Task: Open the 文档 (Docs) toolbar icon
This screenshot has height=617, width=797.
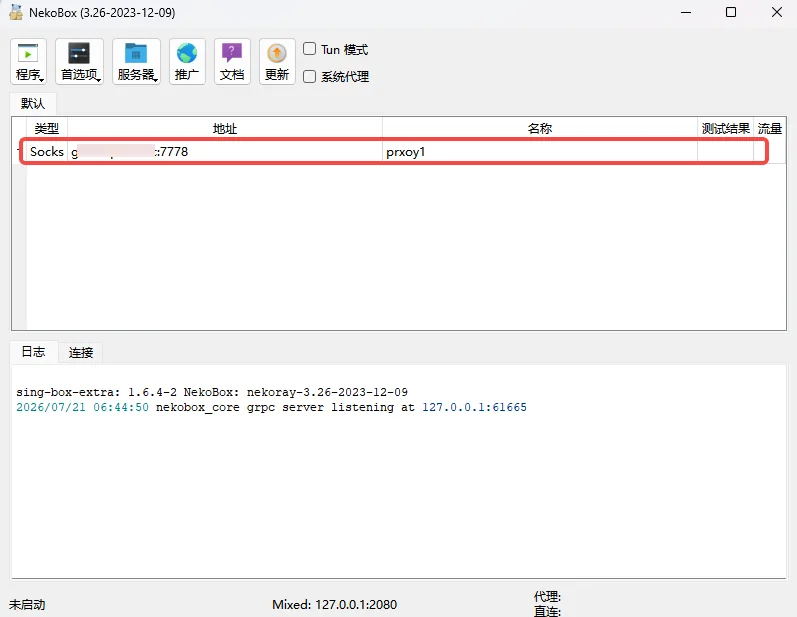Action: coord(232,61)
